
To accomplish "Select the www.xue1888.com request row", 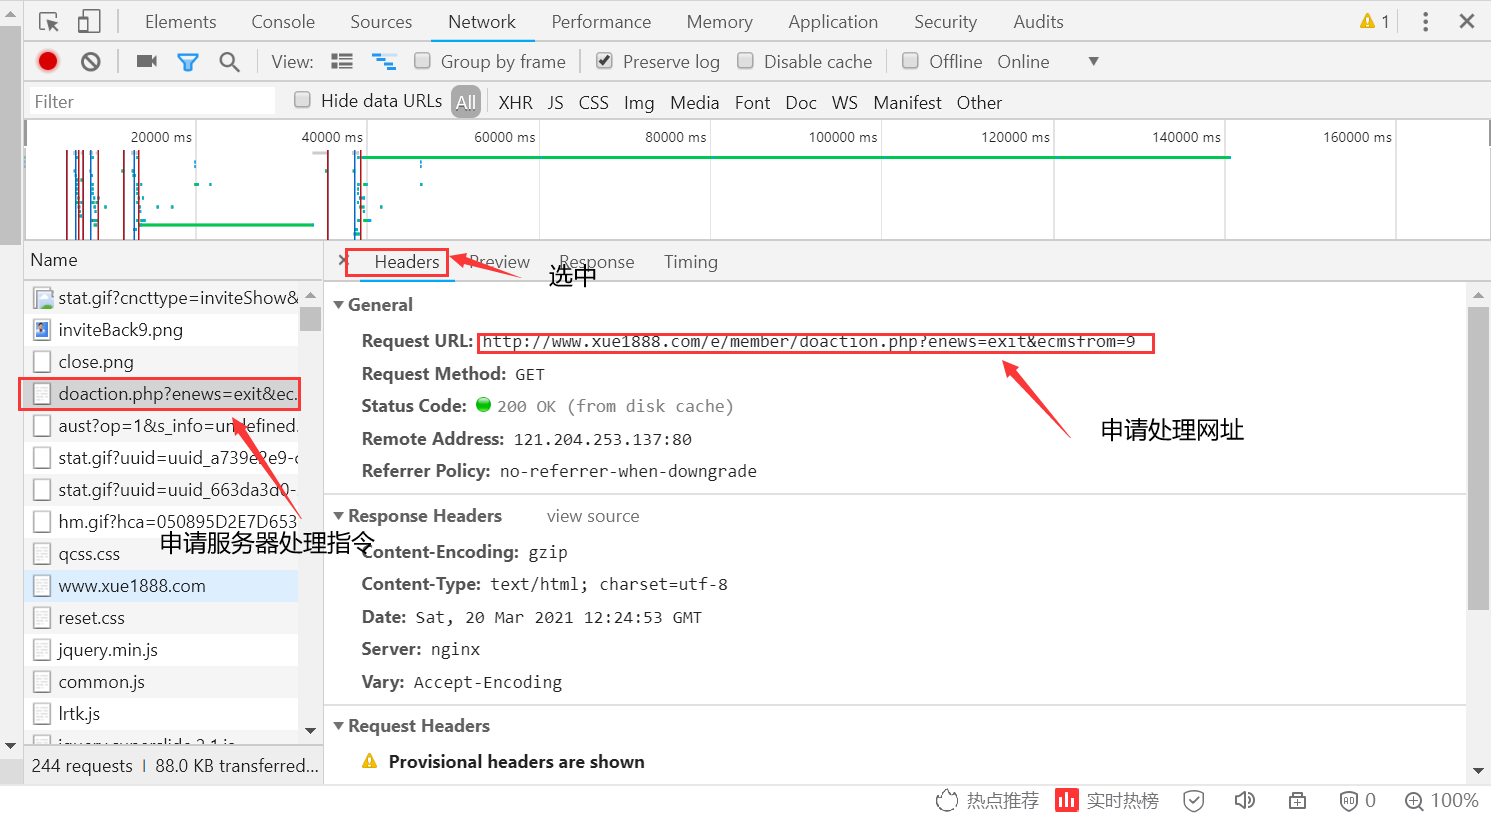I will (161, 586).
